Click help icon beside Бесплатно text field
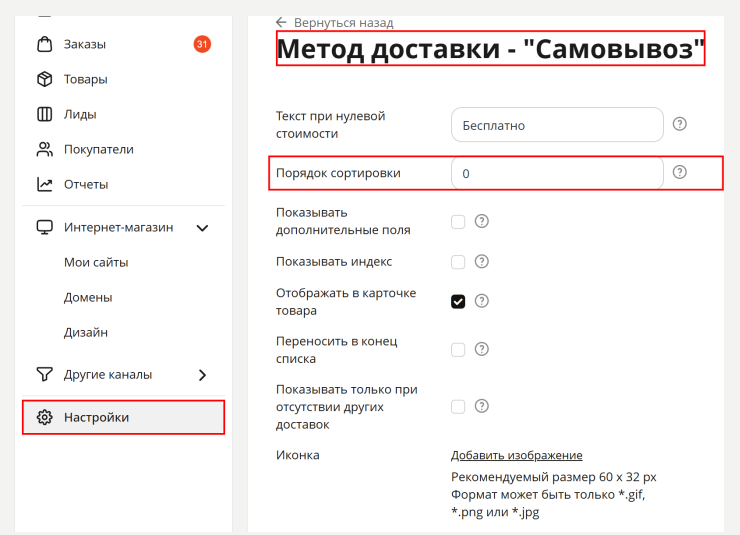This screenshot has width=740, height=535. pyautogui.click(x=680, y=124)
